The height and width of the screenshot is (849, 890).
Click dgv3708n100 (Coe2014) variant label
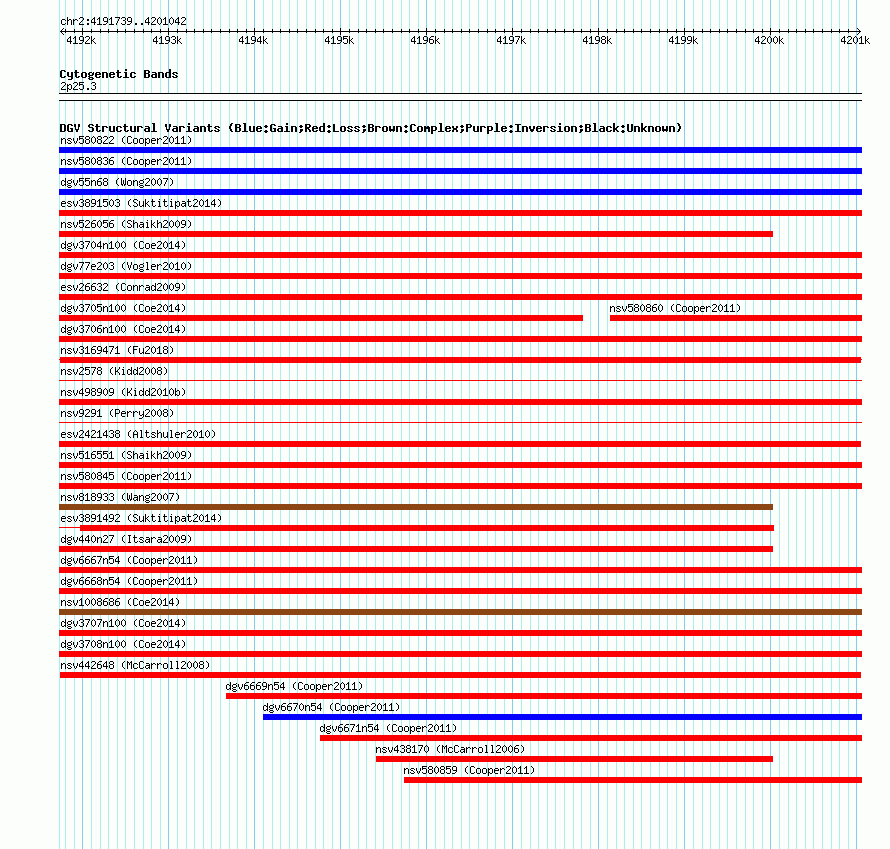coord(123,644)
